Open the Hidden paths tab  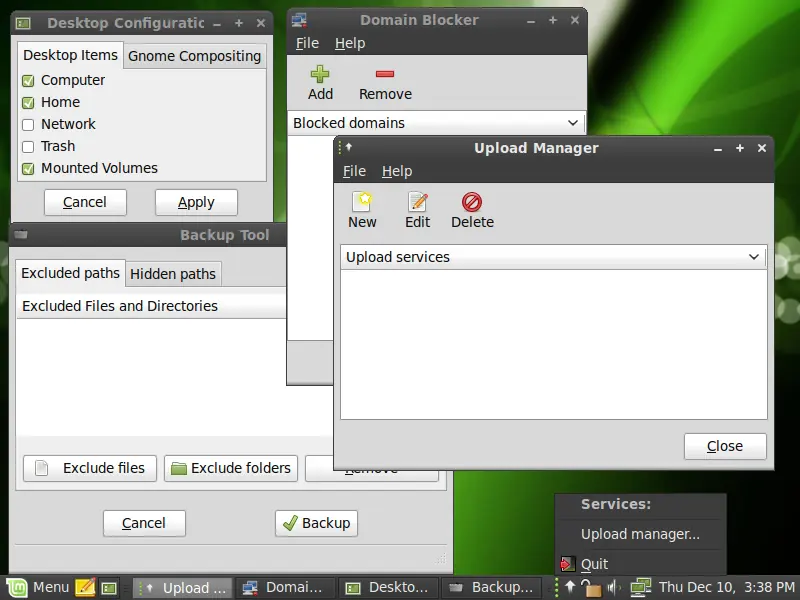coord(172,274)
